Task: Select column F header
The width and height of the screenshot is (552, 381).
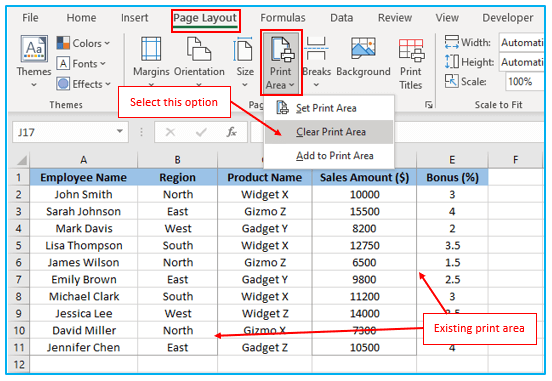Action: tap(515, 160)
